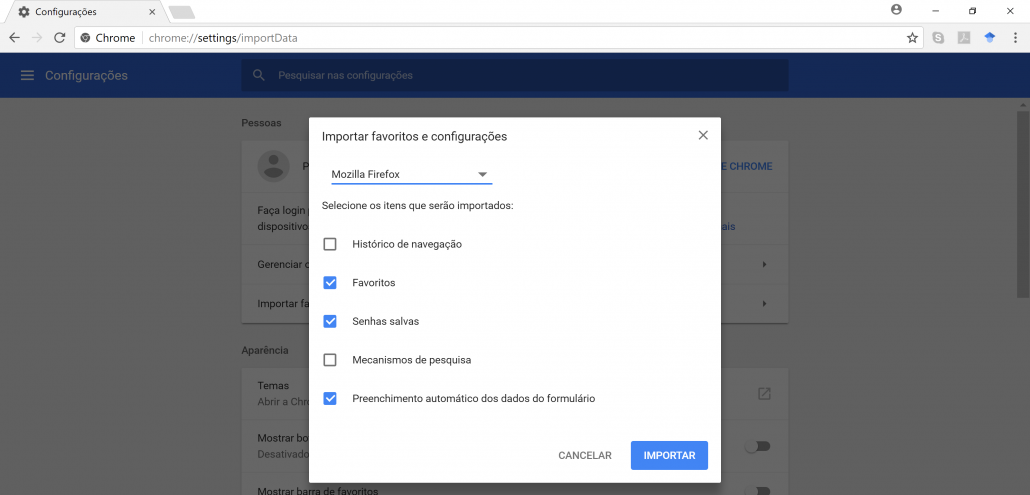
Task: Bookmark this page with the star icon
Action: point(912,38)
